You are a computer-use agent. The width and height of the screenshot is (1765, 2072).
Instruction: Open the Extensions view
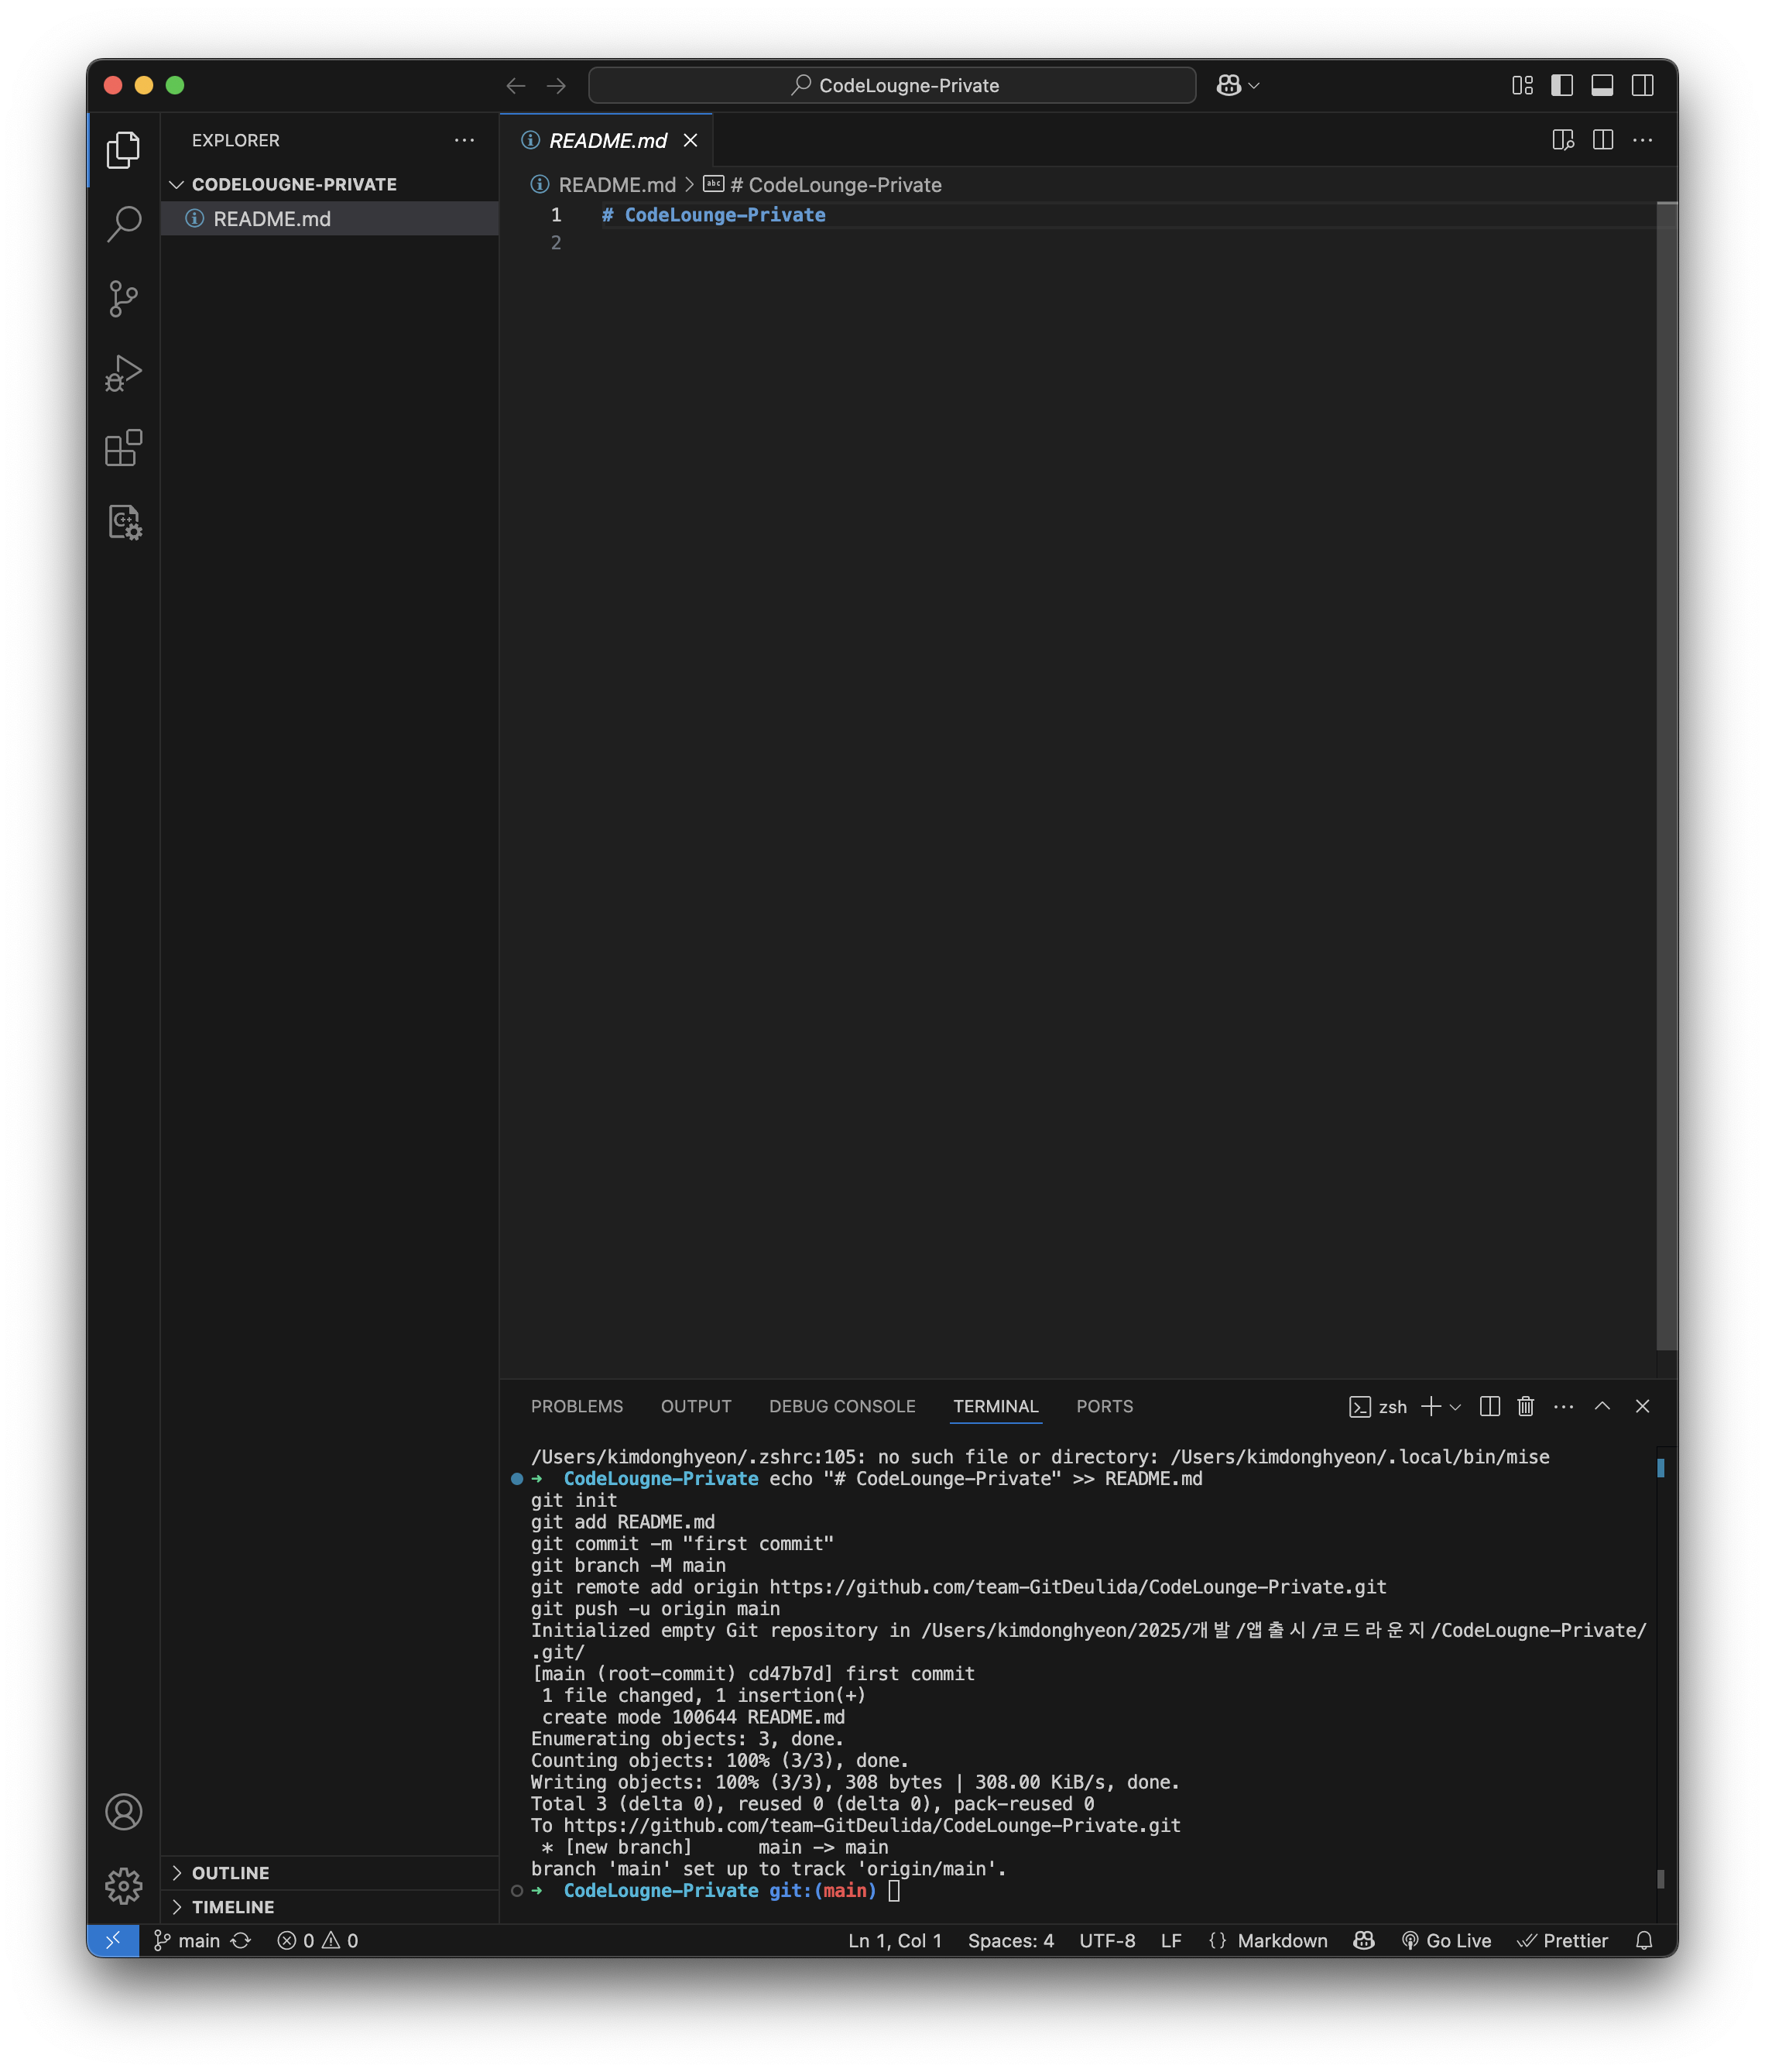123,447
